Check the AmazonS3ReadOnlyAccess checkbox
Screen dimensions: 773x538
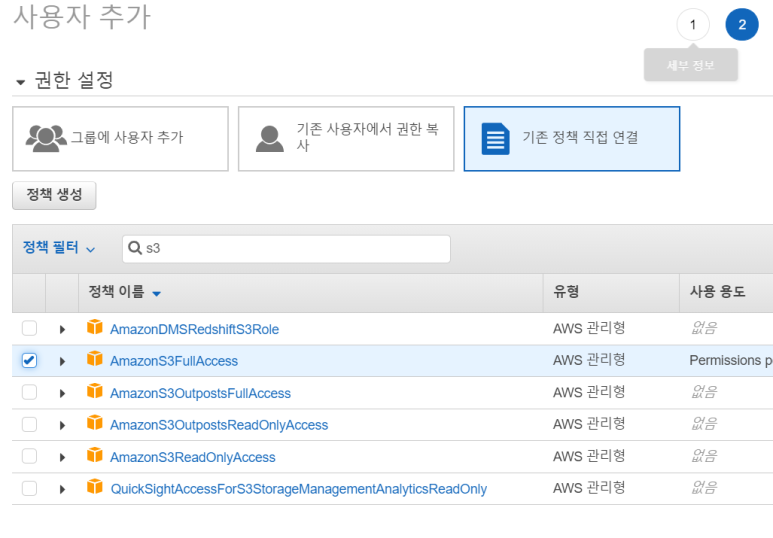click(30, 457)
